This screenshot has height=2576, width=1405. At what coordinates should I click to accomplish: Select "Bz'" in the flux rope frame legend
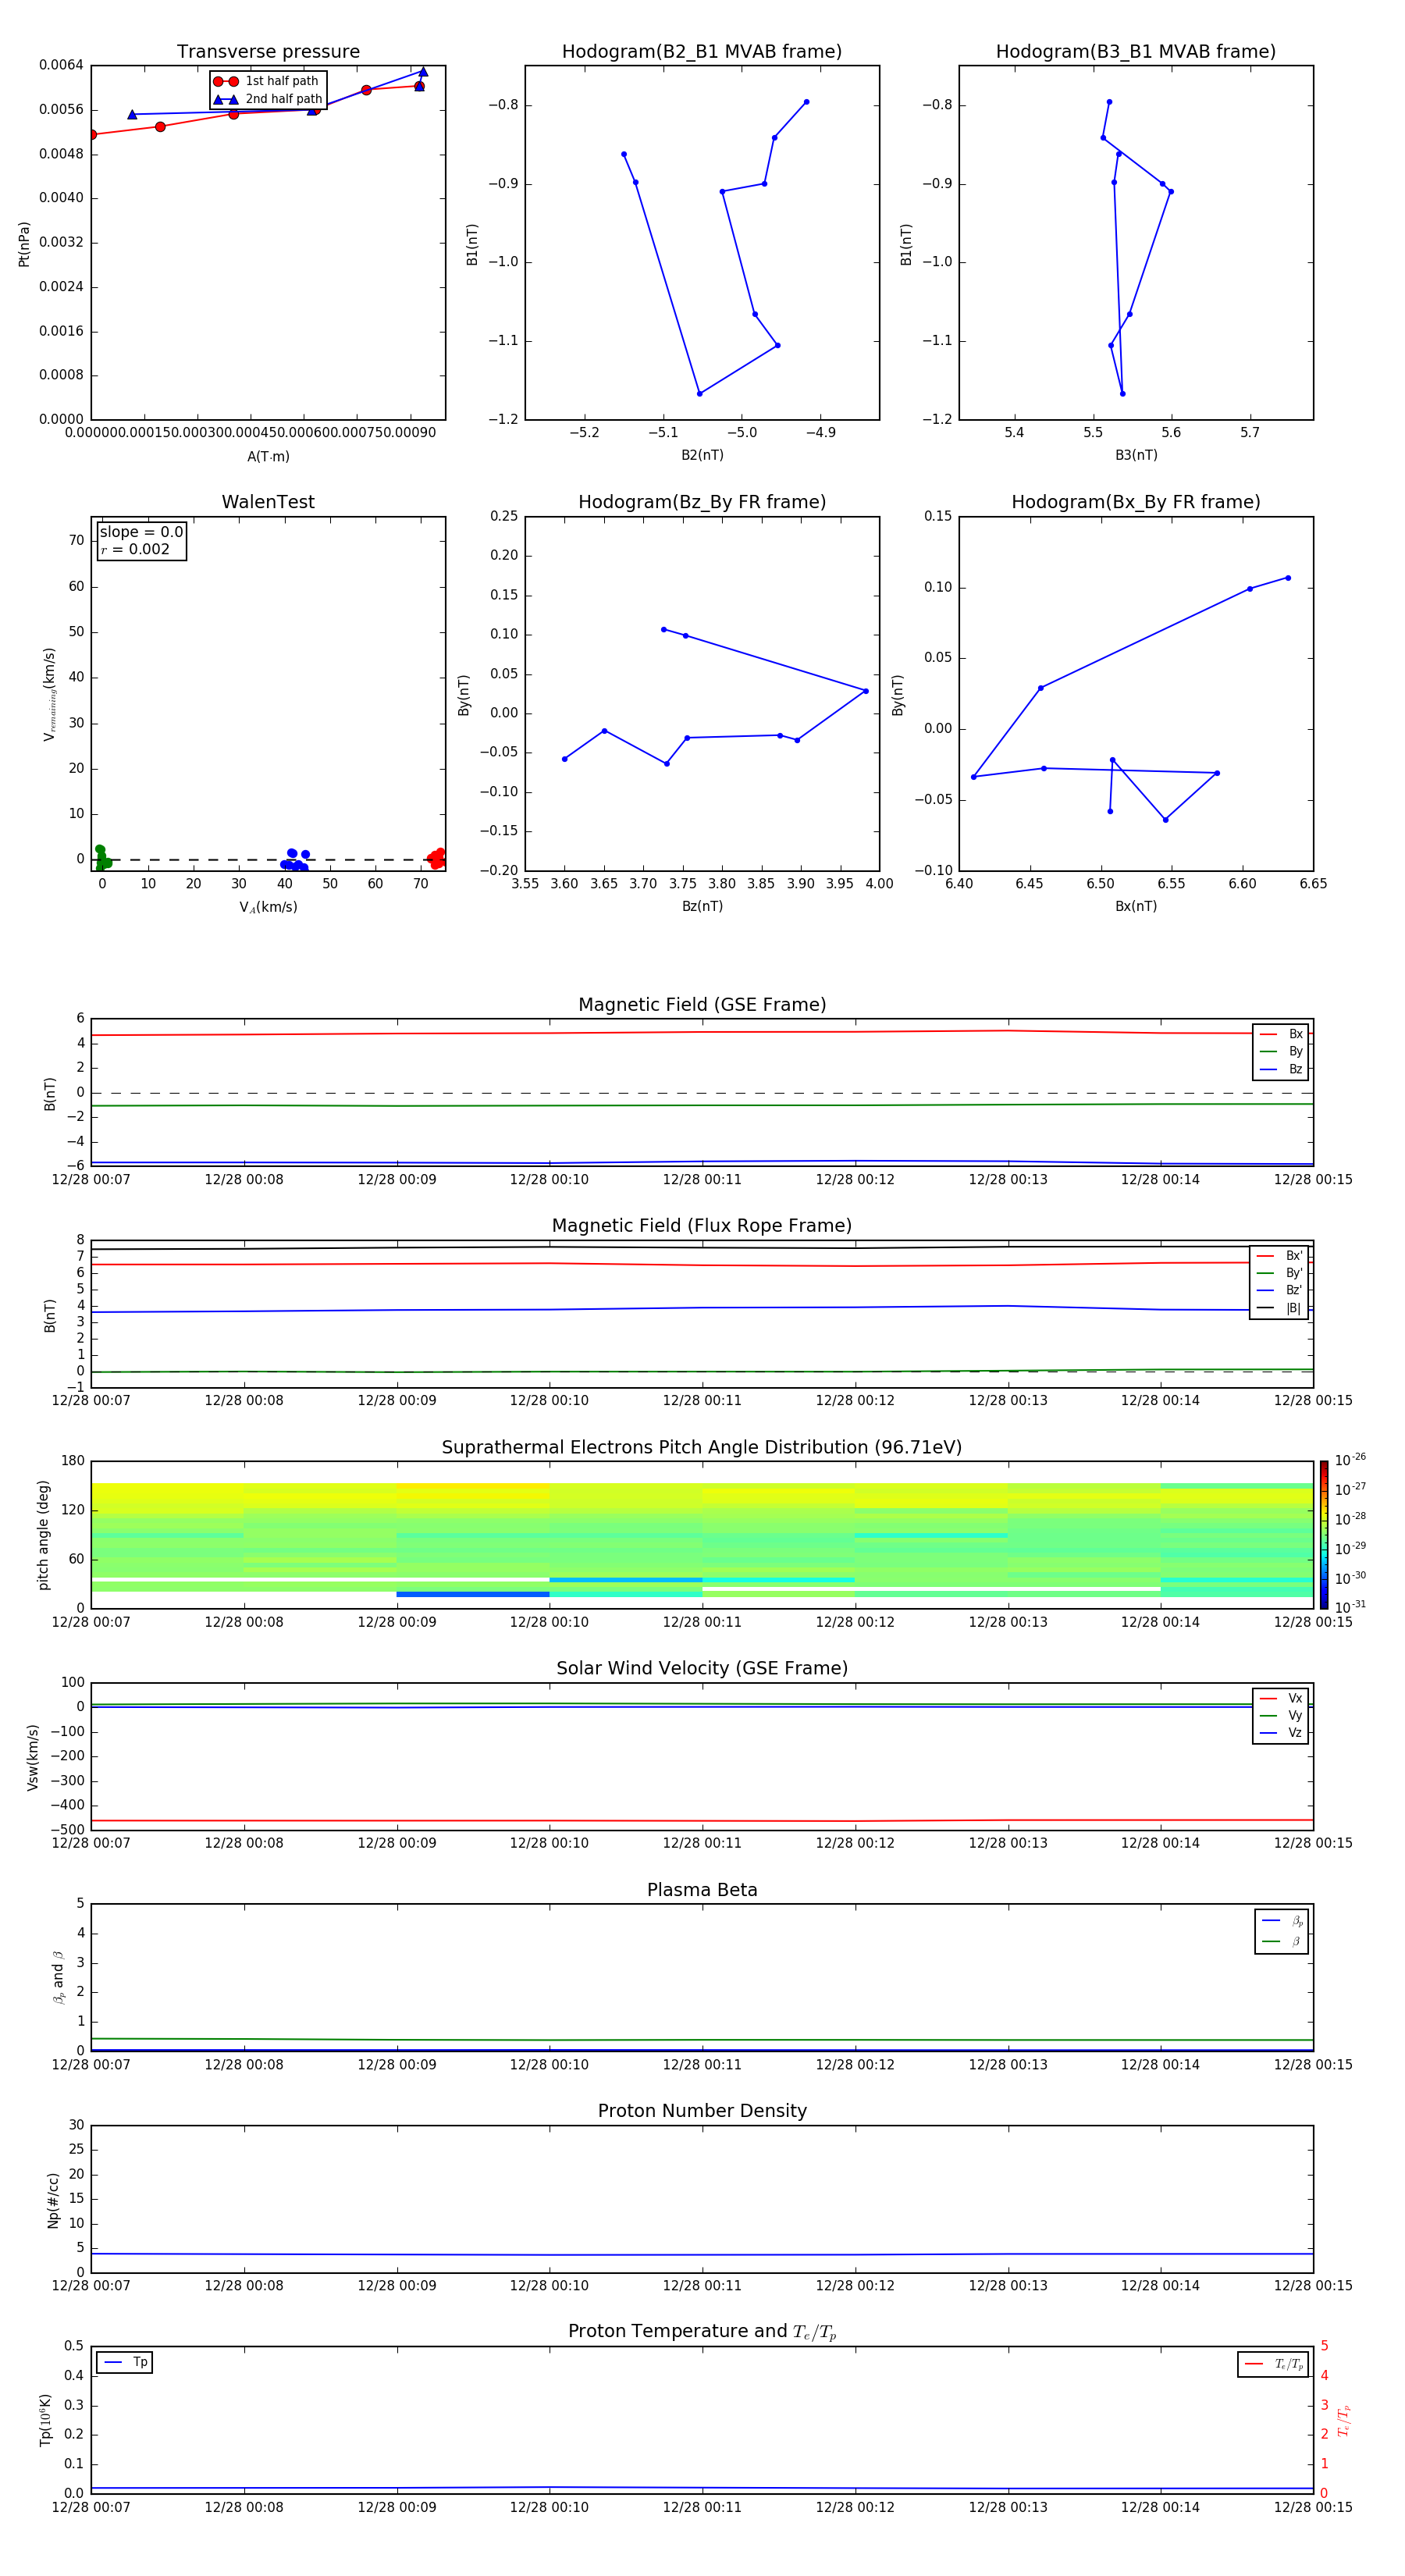(1279, 1290)
